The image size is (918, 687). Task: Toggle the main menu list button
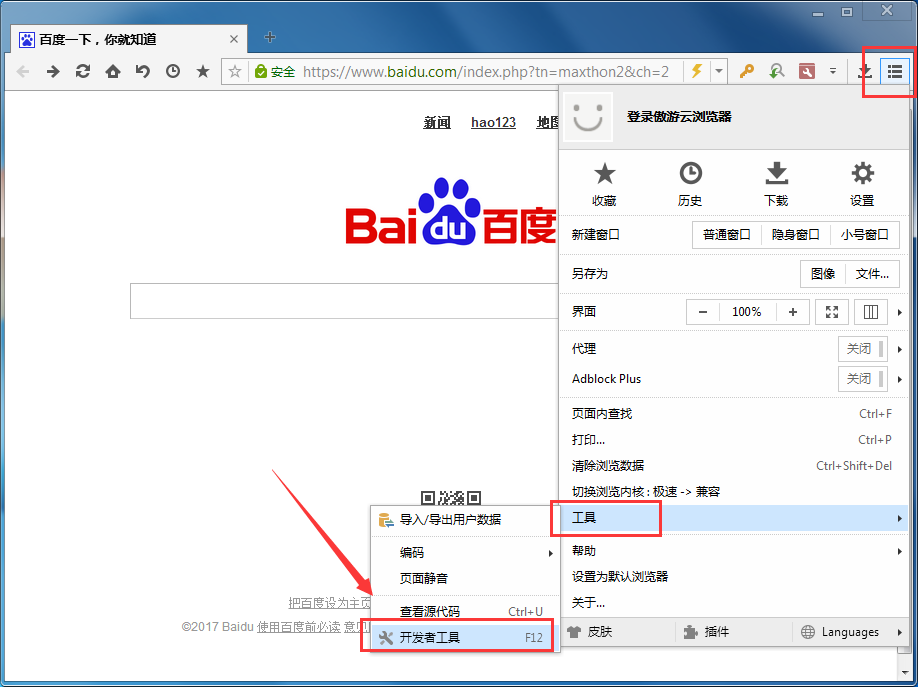pos(895,71)
